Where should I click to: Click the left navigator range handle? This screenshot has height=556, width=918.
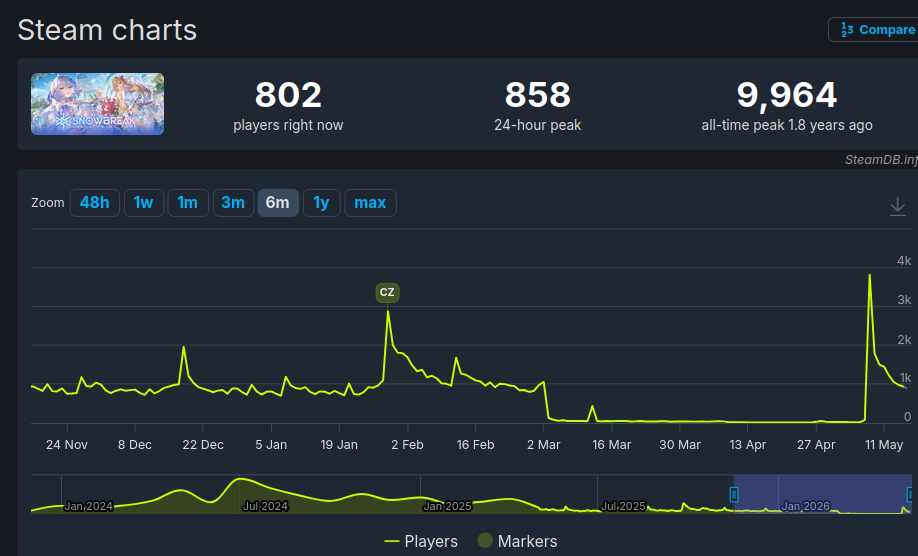click(734, 495)
